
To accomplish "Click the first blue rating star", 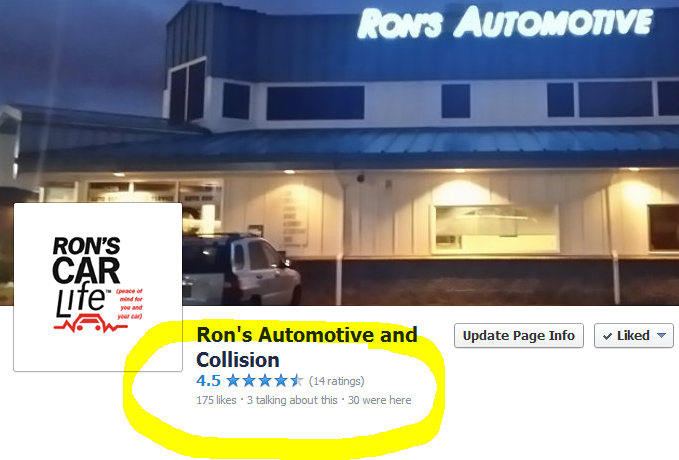I will pos(233,381).
